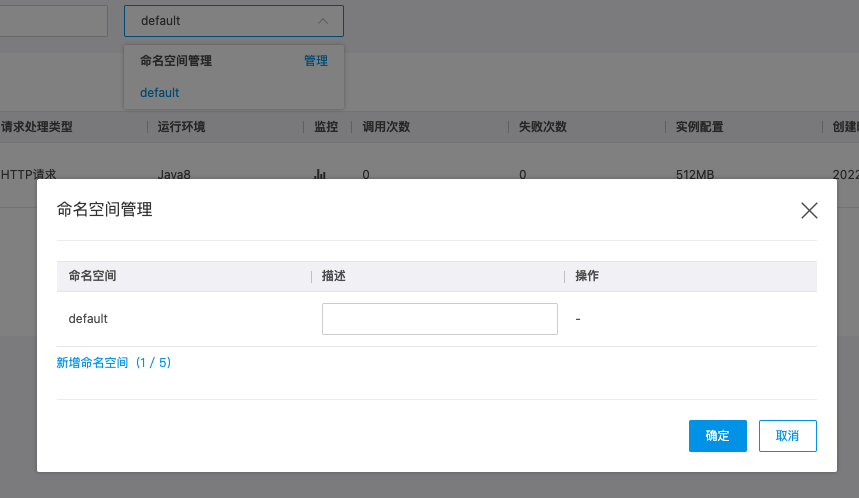The height and width of the screenshot is (498, 859).
Task: Click the monitoring bar chart icon
Action: 320,174
